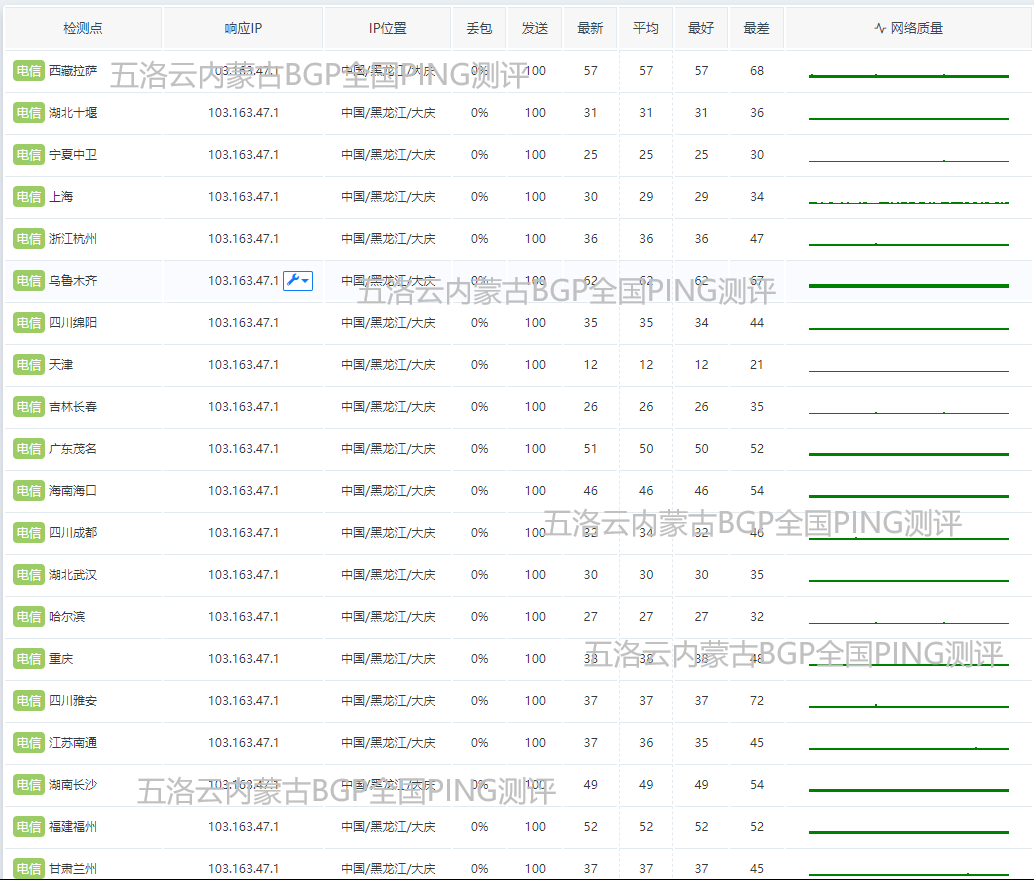The image size is (1034, 880).
Task: Click the 网络质量 column header
Action: [908, 28]
